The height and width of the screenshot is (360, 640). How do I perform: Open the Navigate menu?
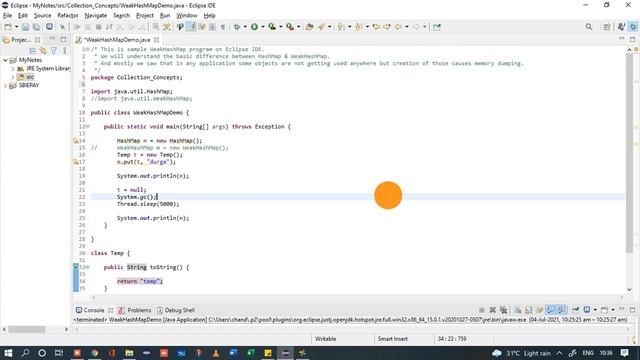pyautogui.click(x=96, y=16)
